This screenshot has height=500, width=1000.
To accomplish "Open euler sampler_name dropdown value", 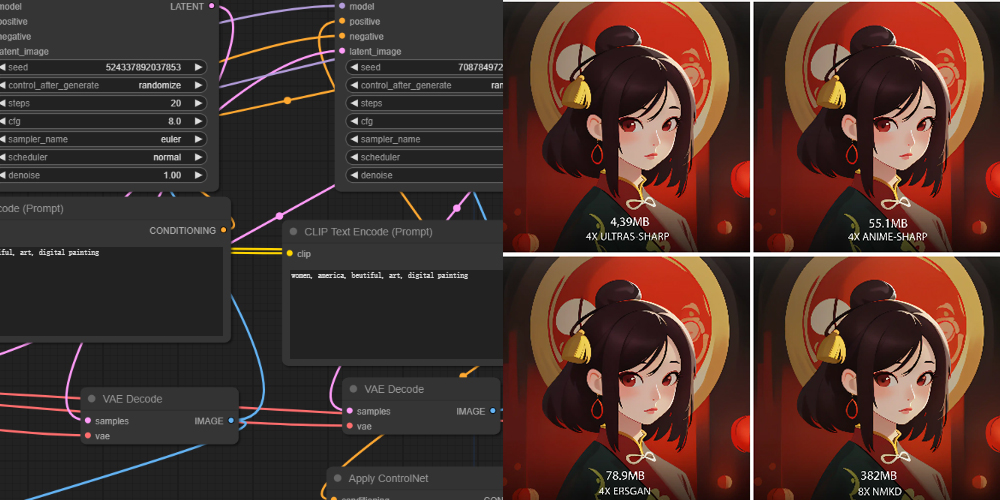I will (x=170, y=139).
